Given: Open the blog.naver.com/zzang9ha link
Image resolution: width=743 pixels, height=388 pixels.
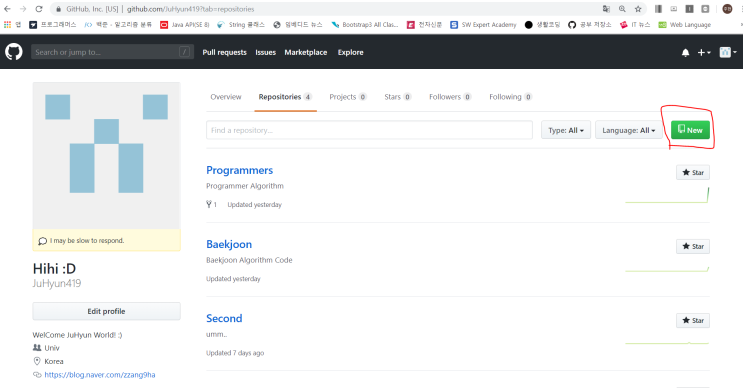Looking at the screenshot, I should click(100, 375).
